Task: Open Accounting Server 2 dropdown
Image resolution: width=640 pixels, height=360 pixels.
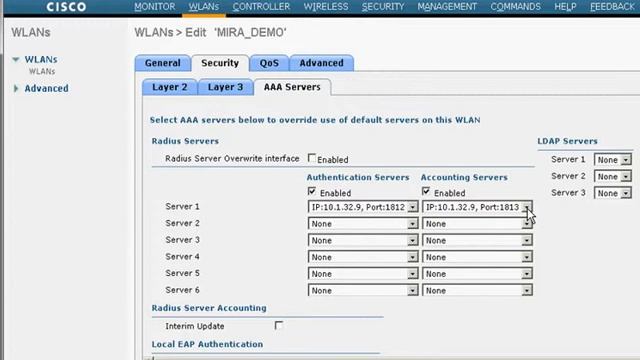Action: [x=477, y=224]
